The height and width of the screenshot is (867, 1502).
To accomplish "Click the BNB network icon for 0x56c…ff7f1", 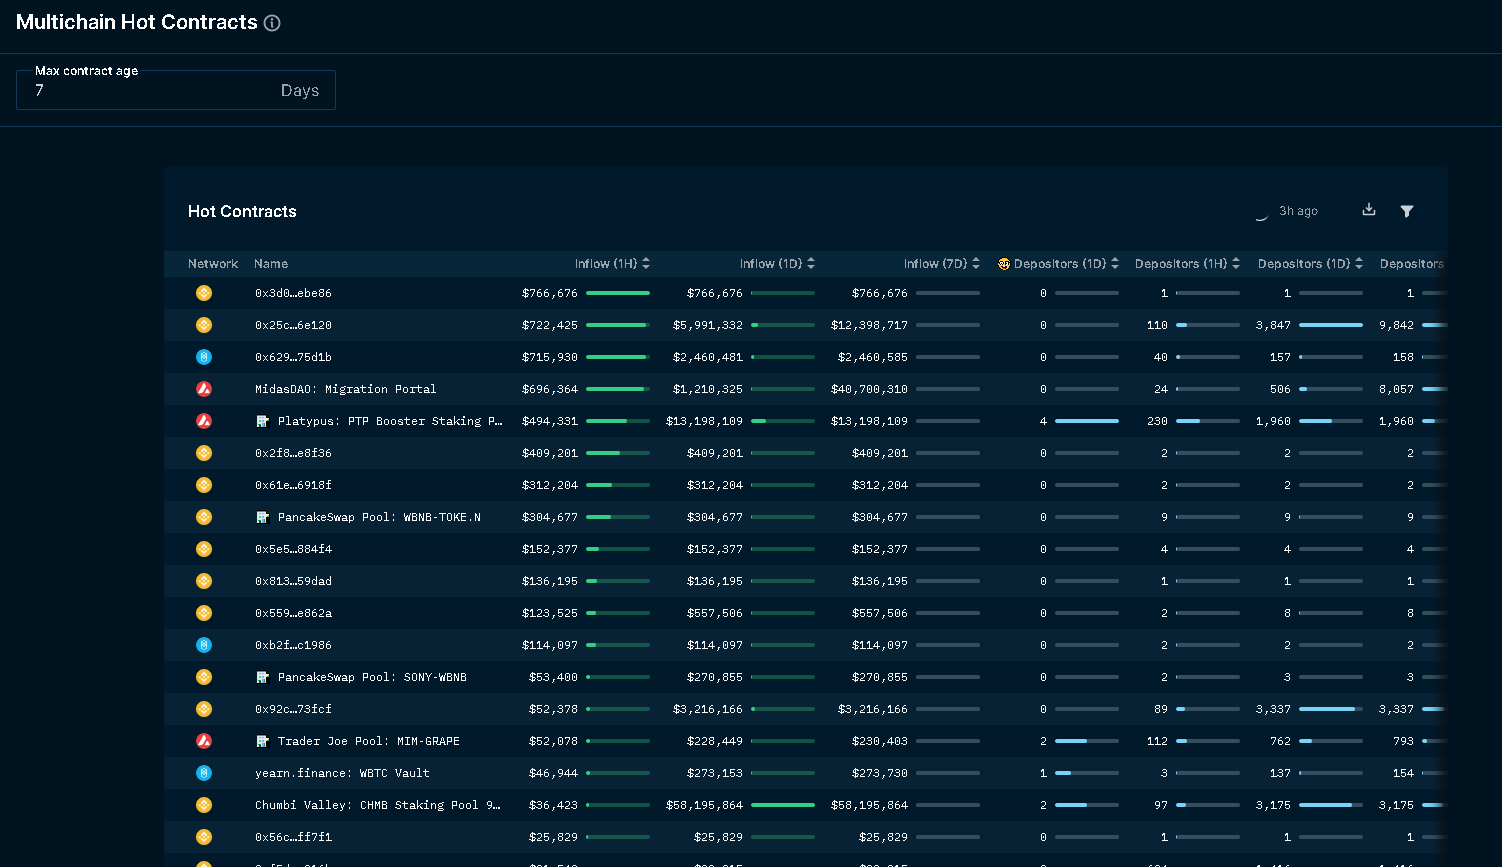I will [204, 837].
